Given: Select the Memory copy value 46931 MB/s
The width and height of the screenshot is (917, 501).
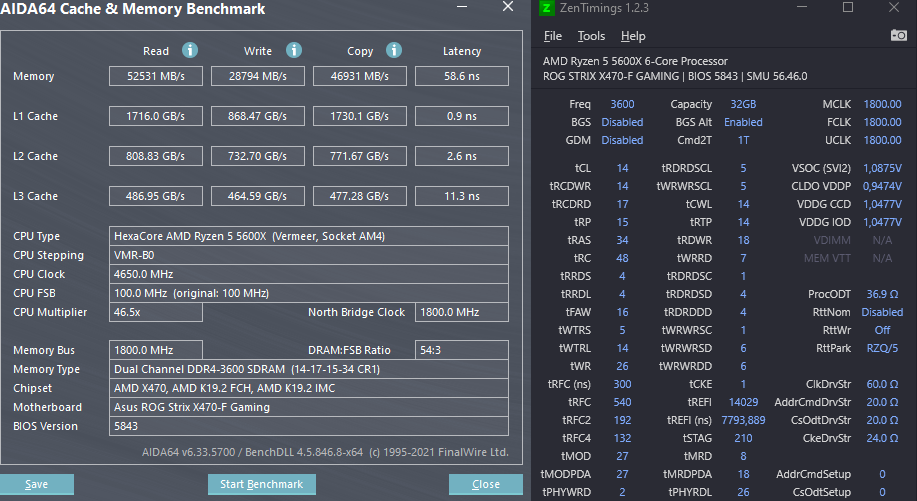Looking at the screenshot, I should click(x=360, y=76).
